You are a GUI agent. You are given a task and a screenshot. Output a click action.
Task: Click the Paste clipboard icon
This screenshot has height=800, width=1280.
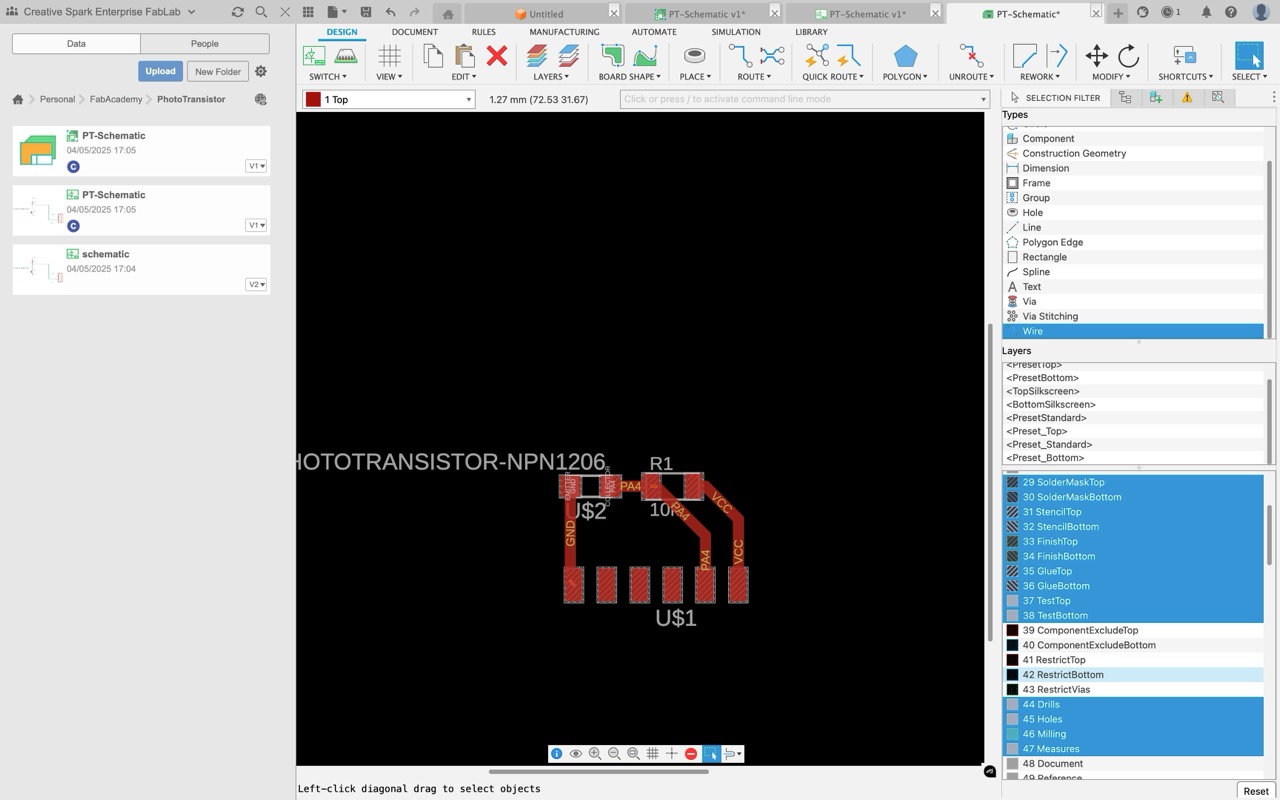(x=464, y=56)
